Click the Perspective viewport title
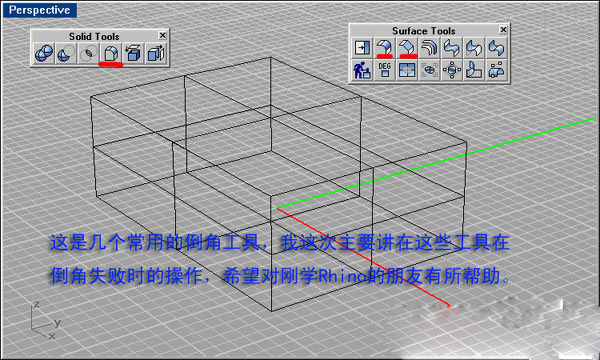Image resolution: width=600 pixels, height=360 pixels. click(x=39, y=10)
